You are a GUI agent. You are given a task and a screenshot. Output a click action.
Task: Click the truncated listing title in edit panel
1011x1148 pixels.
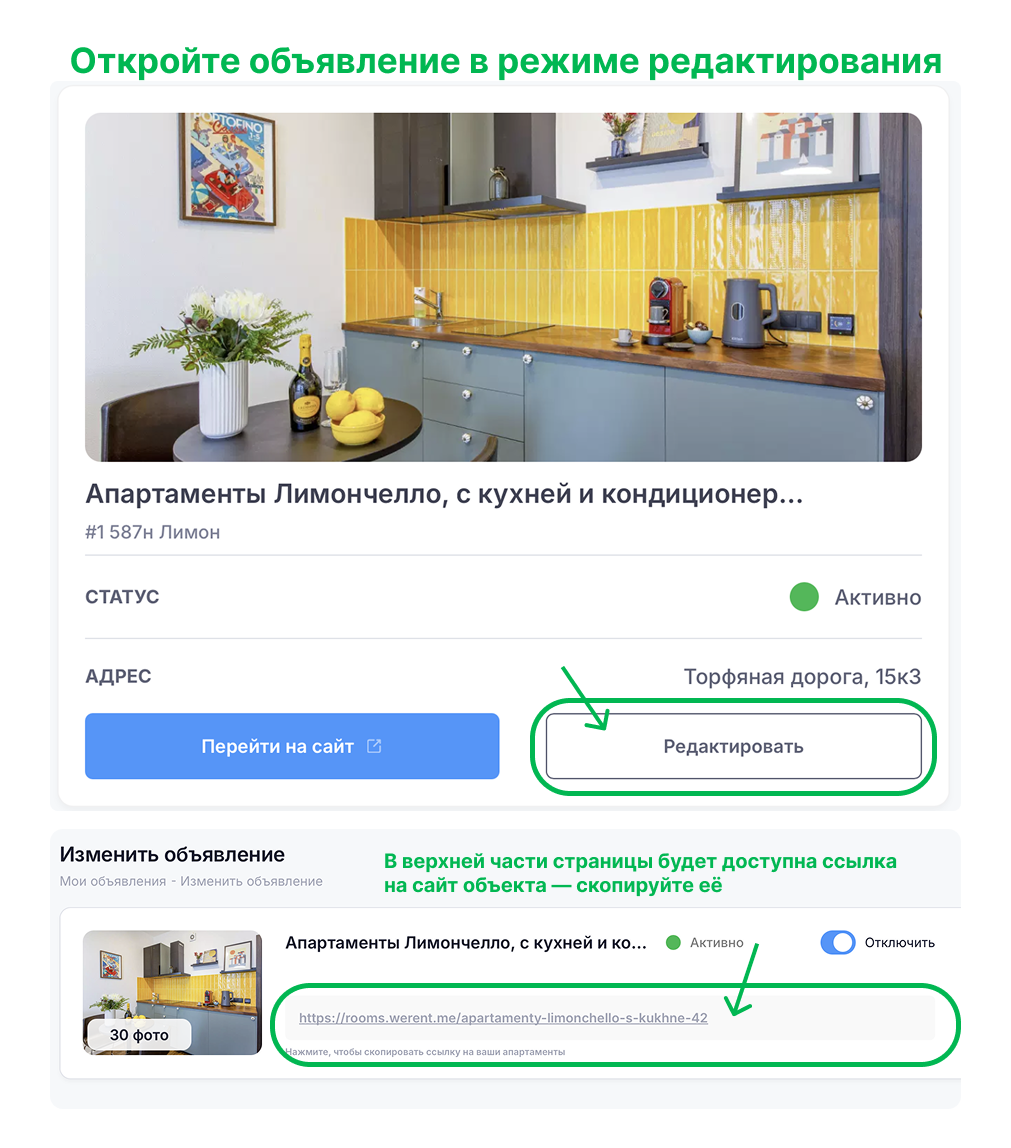pyautogui.click(x=466, y=943)
